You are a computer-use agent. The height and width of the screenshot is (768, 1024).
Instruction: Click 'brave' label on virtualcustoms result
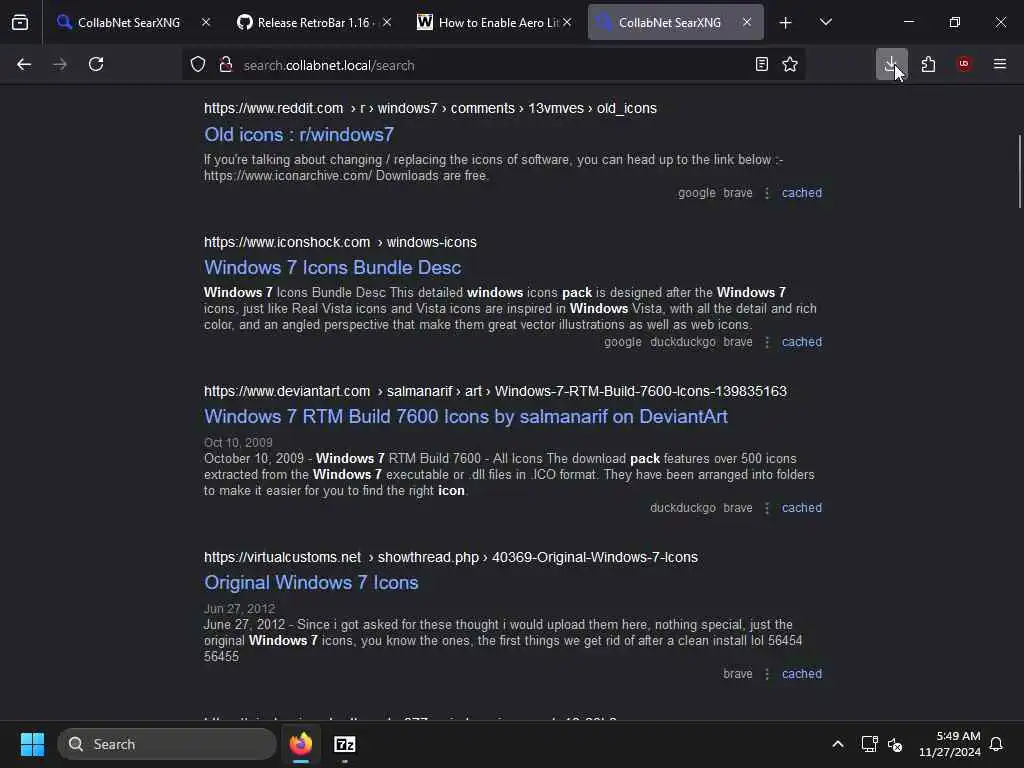click(738, 674)
